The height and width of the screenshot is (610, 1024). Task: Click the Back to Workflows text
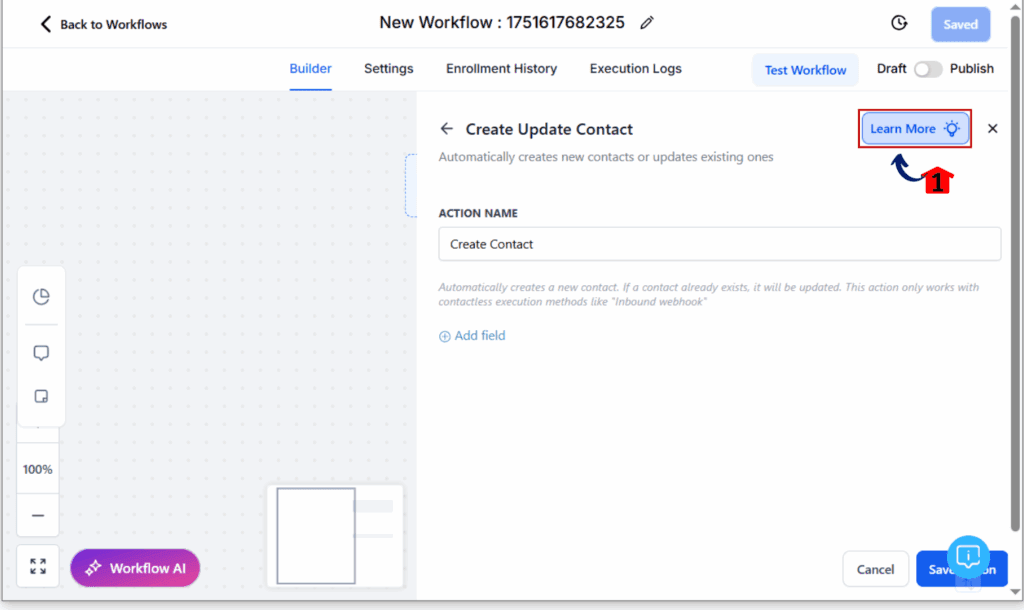click(x=114, y=24)
